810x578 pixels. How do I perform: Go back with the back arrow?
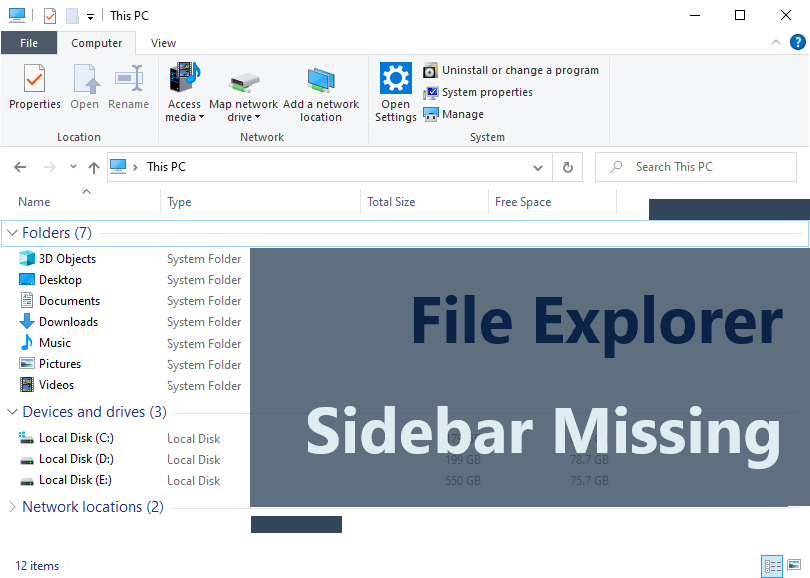pyautogui.click(x=20, y=167)
